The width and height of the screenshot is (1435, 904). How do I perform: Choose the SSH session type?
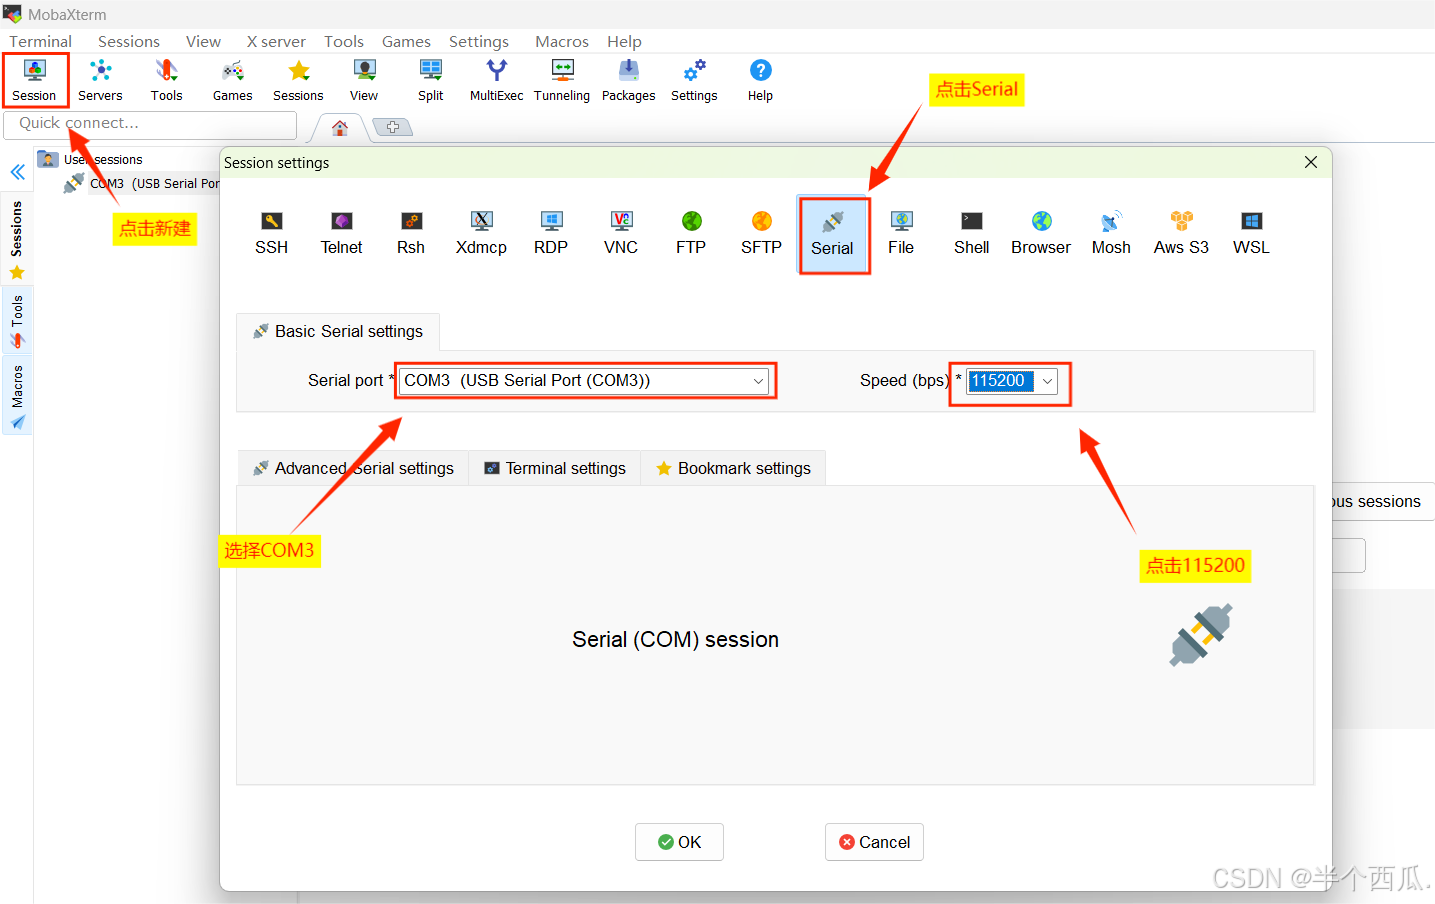(x=271, y=233)
